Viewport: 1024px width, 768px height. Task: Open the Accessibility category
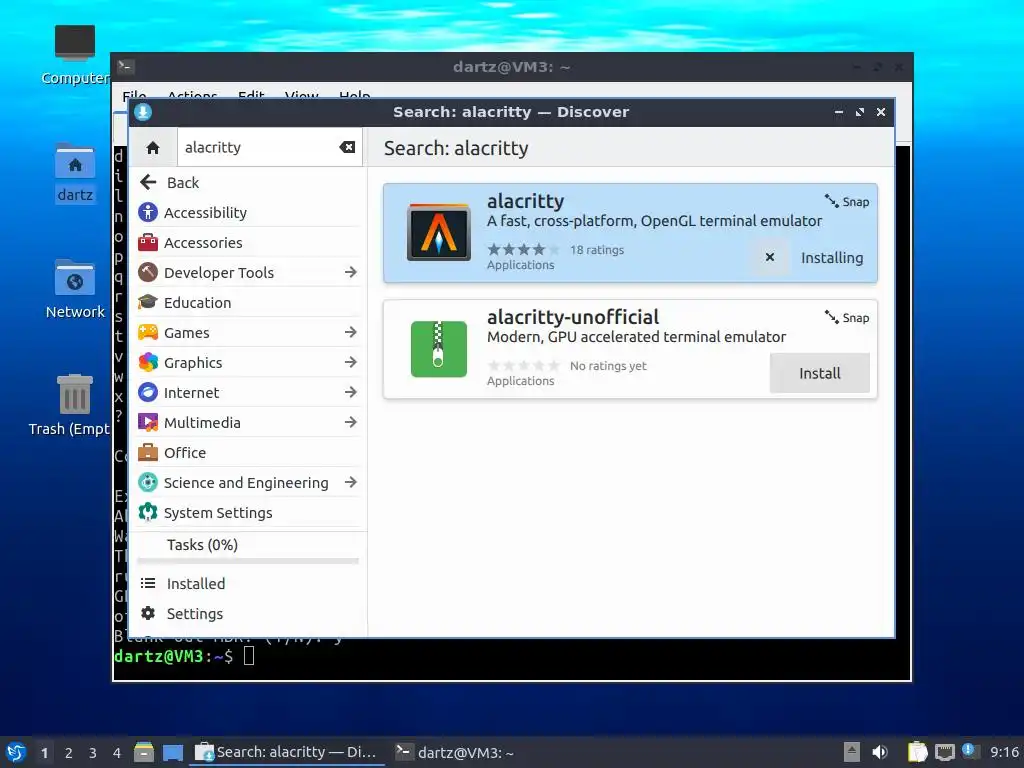[248, 212]
